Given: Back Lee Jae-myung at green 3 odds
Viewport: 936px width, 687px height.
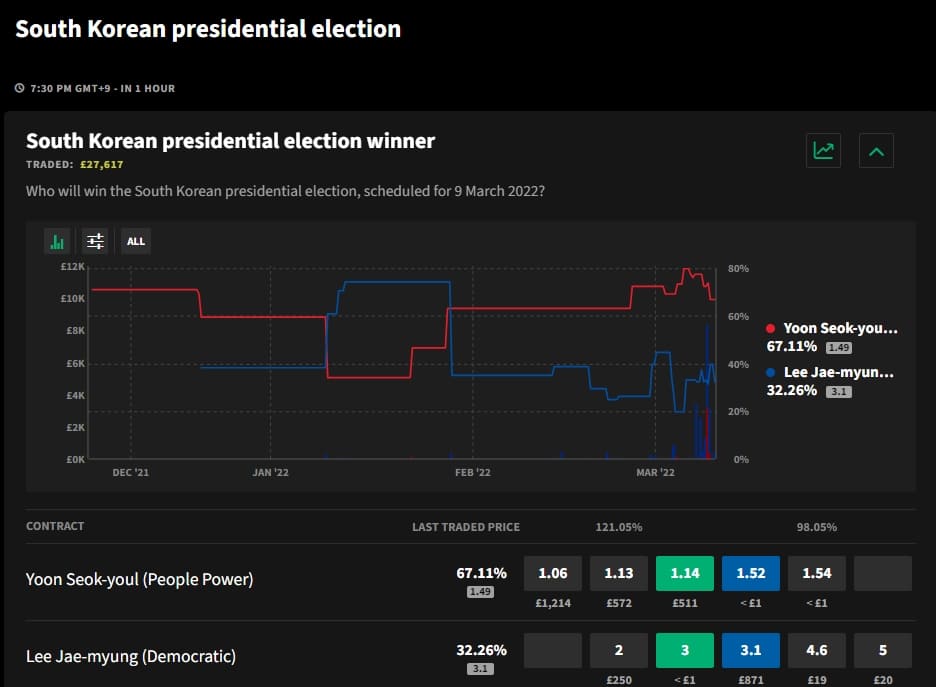Looking at the screenshot, I should tap(684, 650).
